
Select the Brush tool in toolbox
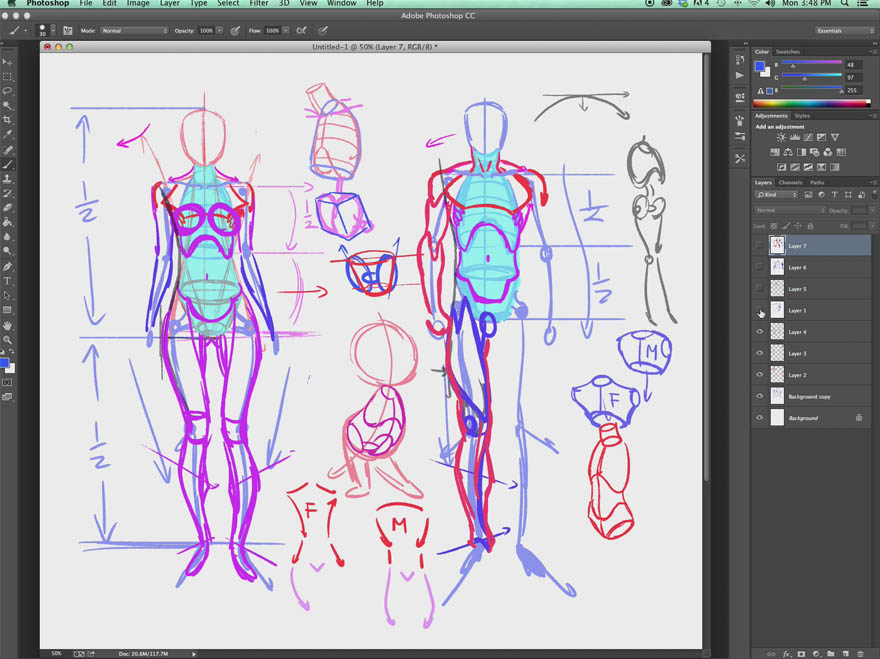[x=7, y=164]
